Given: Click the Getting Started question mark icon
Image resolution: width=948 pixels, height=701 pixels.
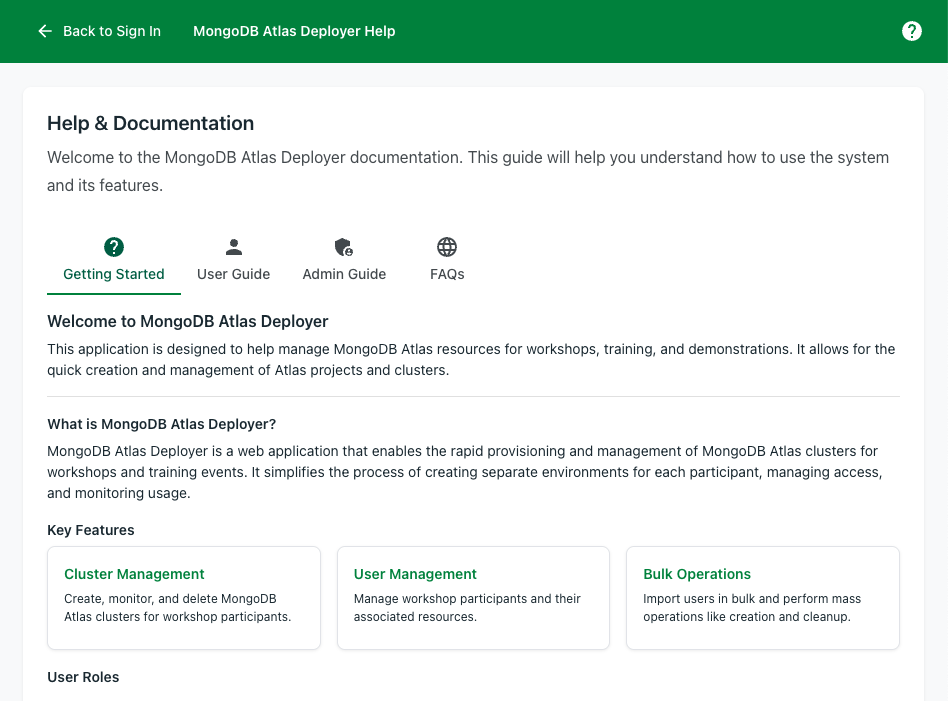Looking at the screenshot, I should click(114, 247).
